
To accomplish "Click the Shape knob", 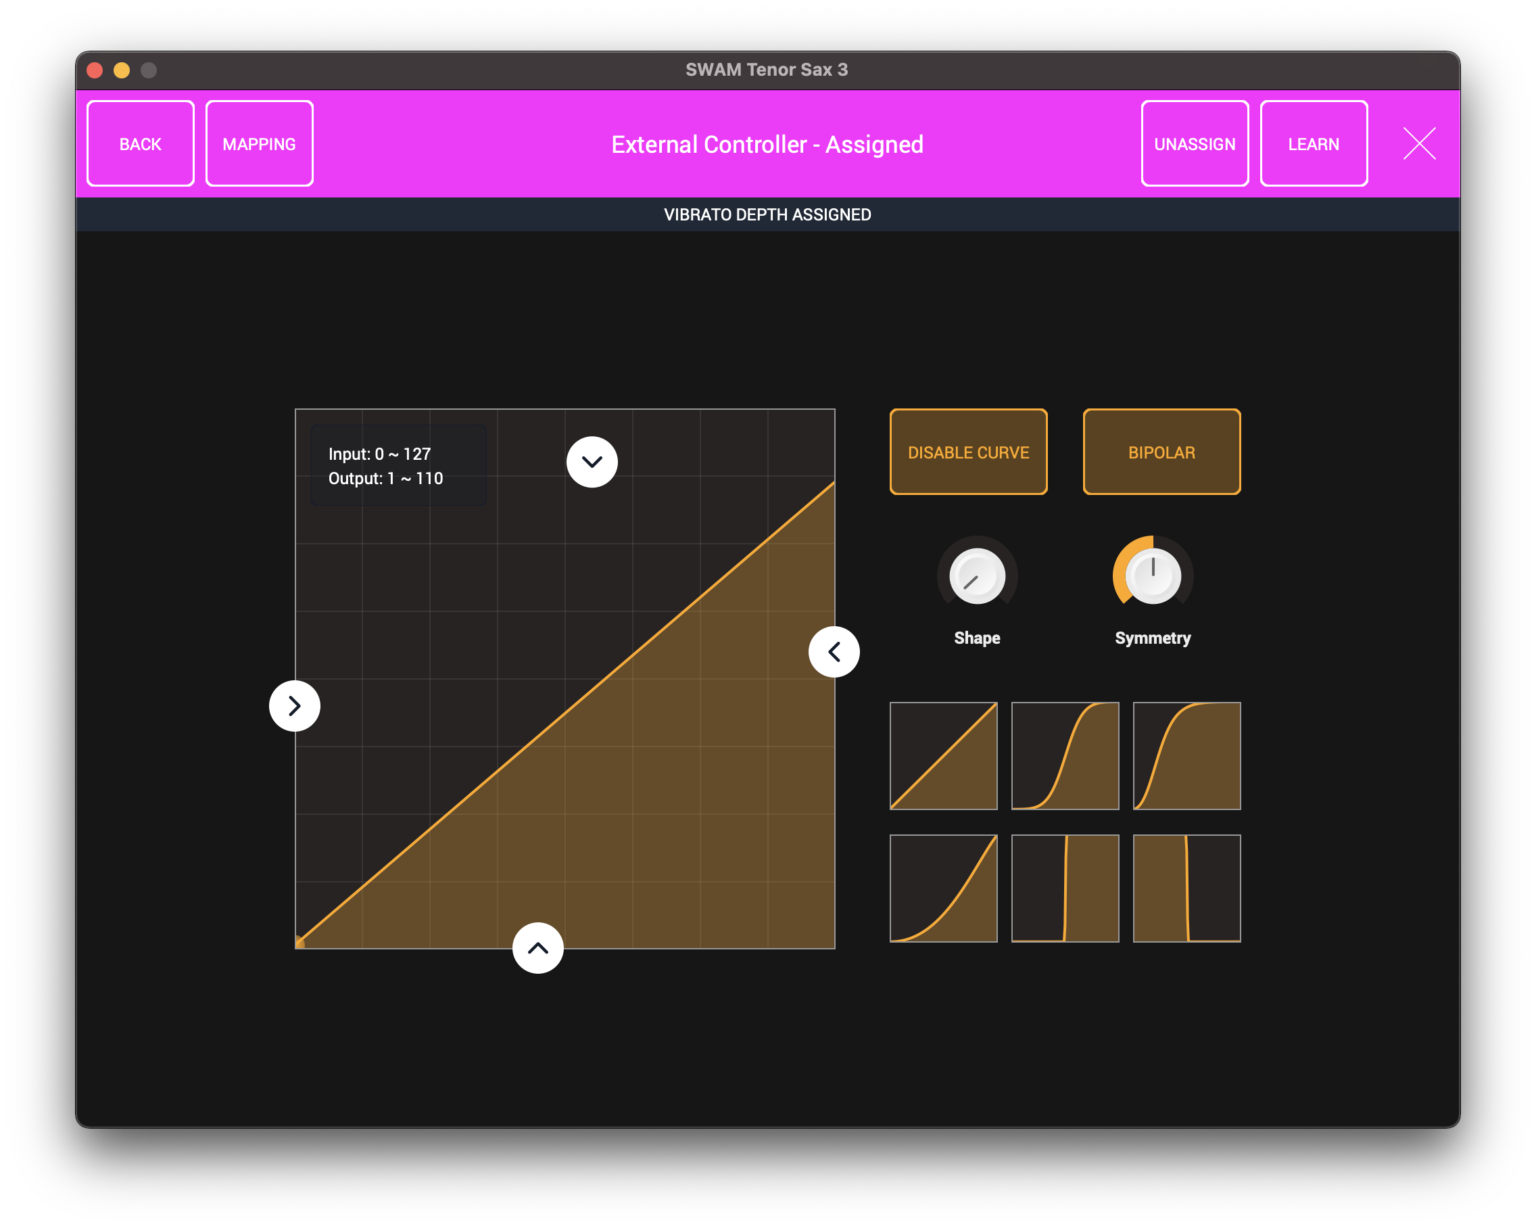I will (x=976, y=576).
